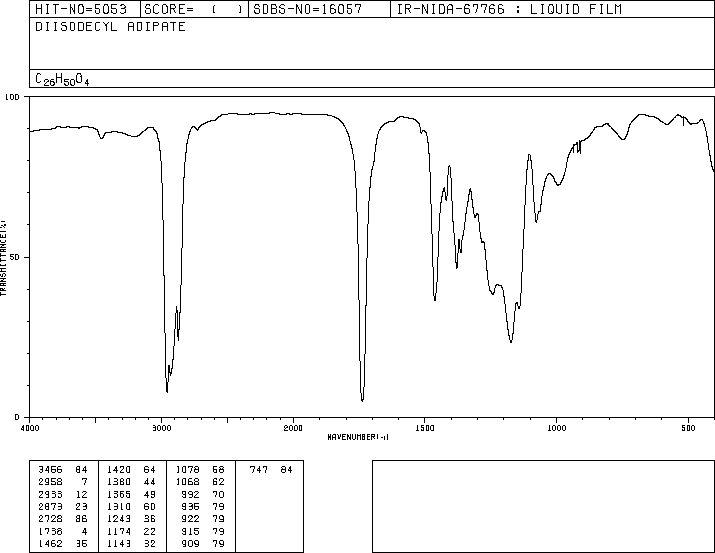
Task: Select the 50 tick label on y-axis
Action: (x=15, y=257)
